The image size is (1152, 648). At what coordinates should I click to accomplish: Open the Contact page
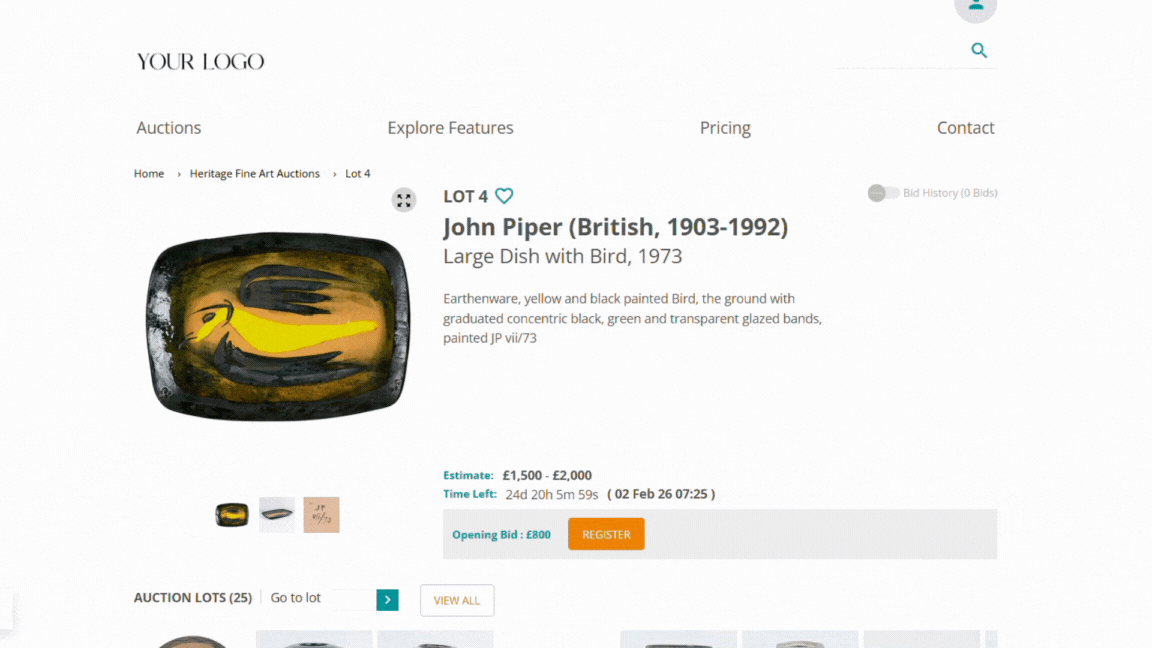[965, 128]
